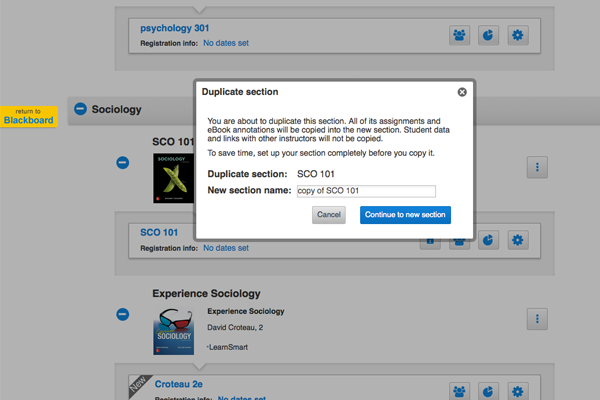600x400 pixels.
Task: Collapse the Experience Sociology course
Action: [x=122, y=314]
